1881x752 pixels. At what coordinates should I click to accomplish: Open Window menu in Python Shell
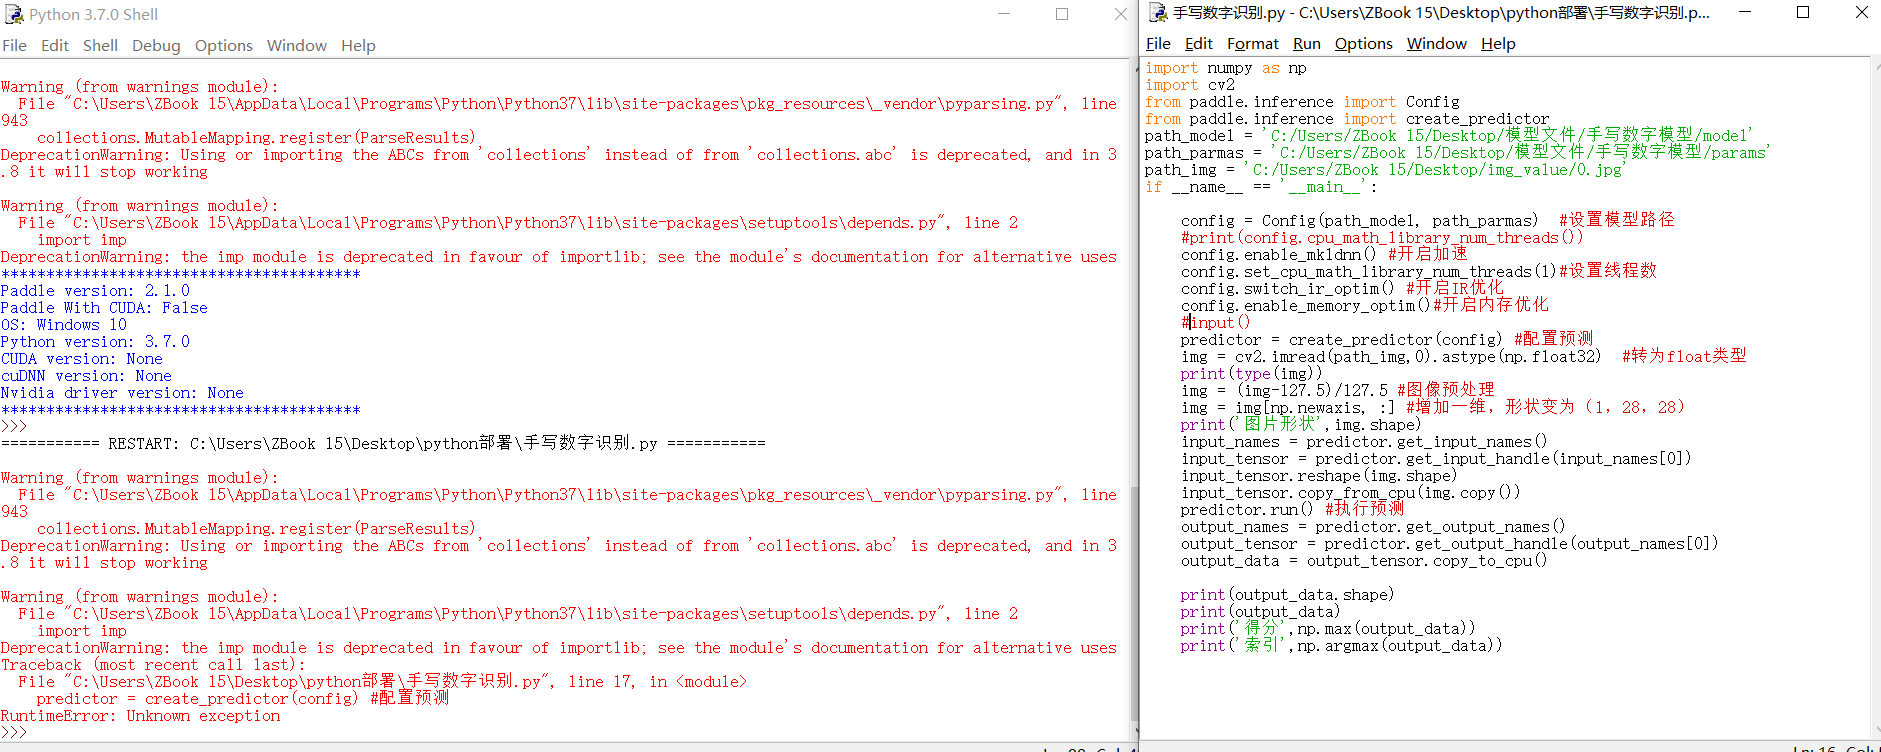coord(296,45)
